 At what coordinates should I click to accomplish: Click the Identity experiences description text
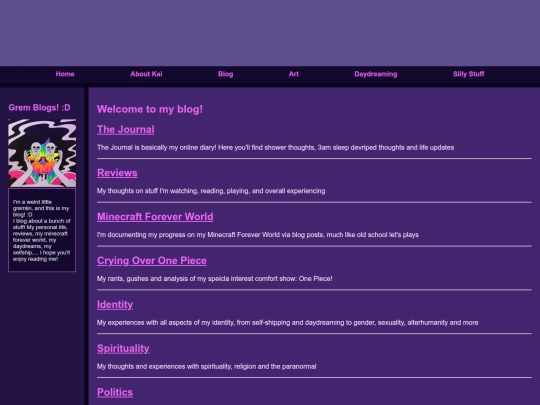click(x=287, y=323)
